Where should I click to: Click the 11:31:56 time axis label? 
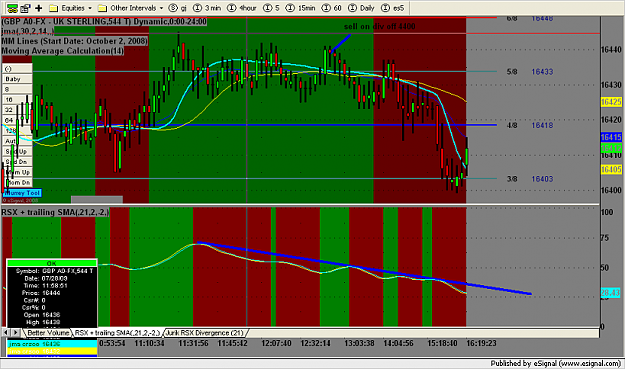(x=193, y=343)
